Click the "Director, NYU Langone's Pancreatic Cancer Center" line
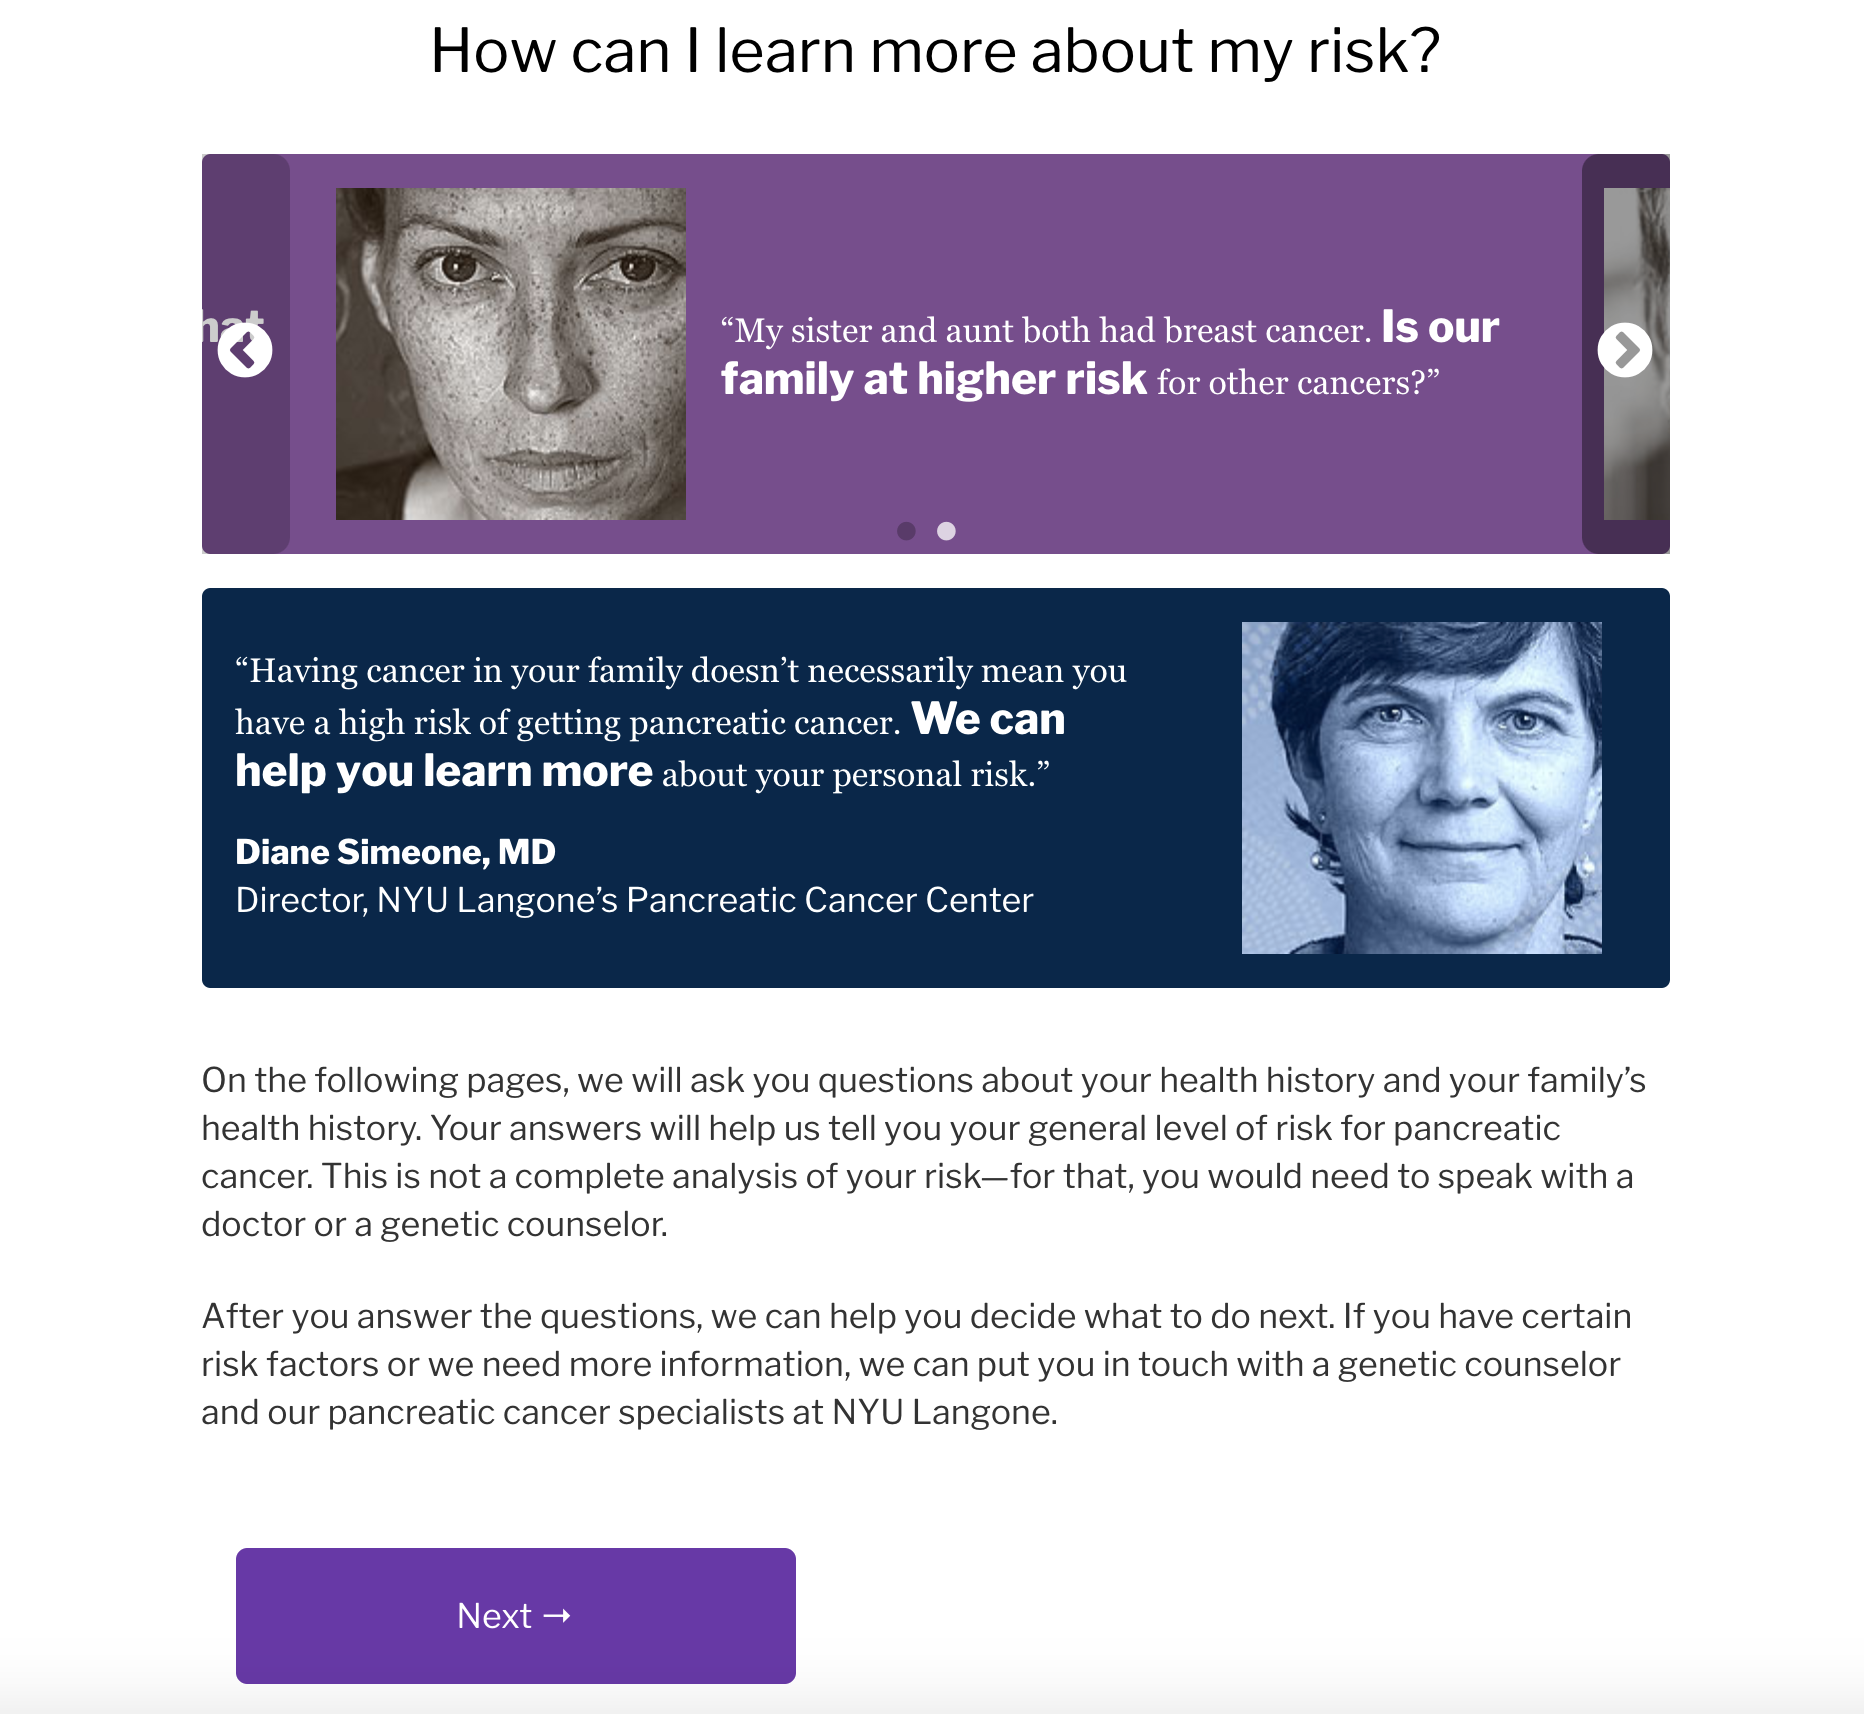Image resolution: width=1864 pixels, height=1714 pixels. [634, 900]
